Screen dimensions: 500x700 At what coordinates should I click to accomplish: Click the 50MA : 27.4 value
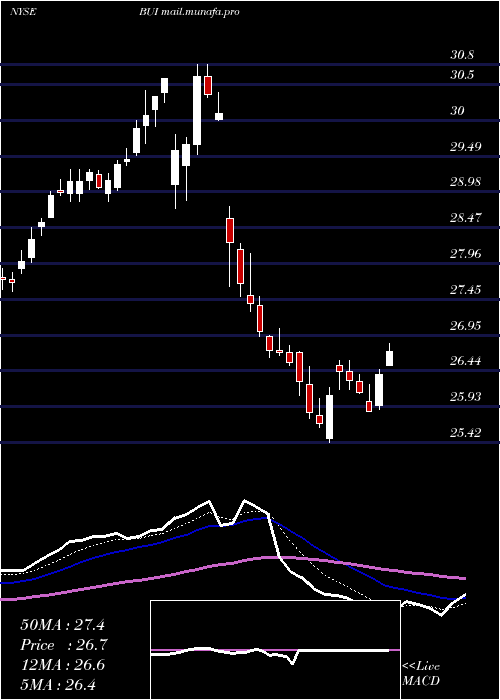[x=62, y=625]
